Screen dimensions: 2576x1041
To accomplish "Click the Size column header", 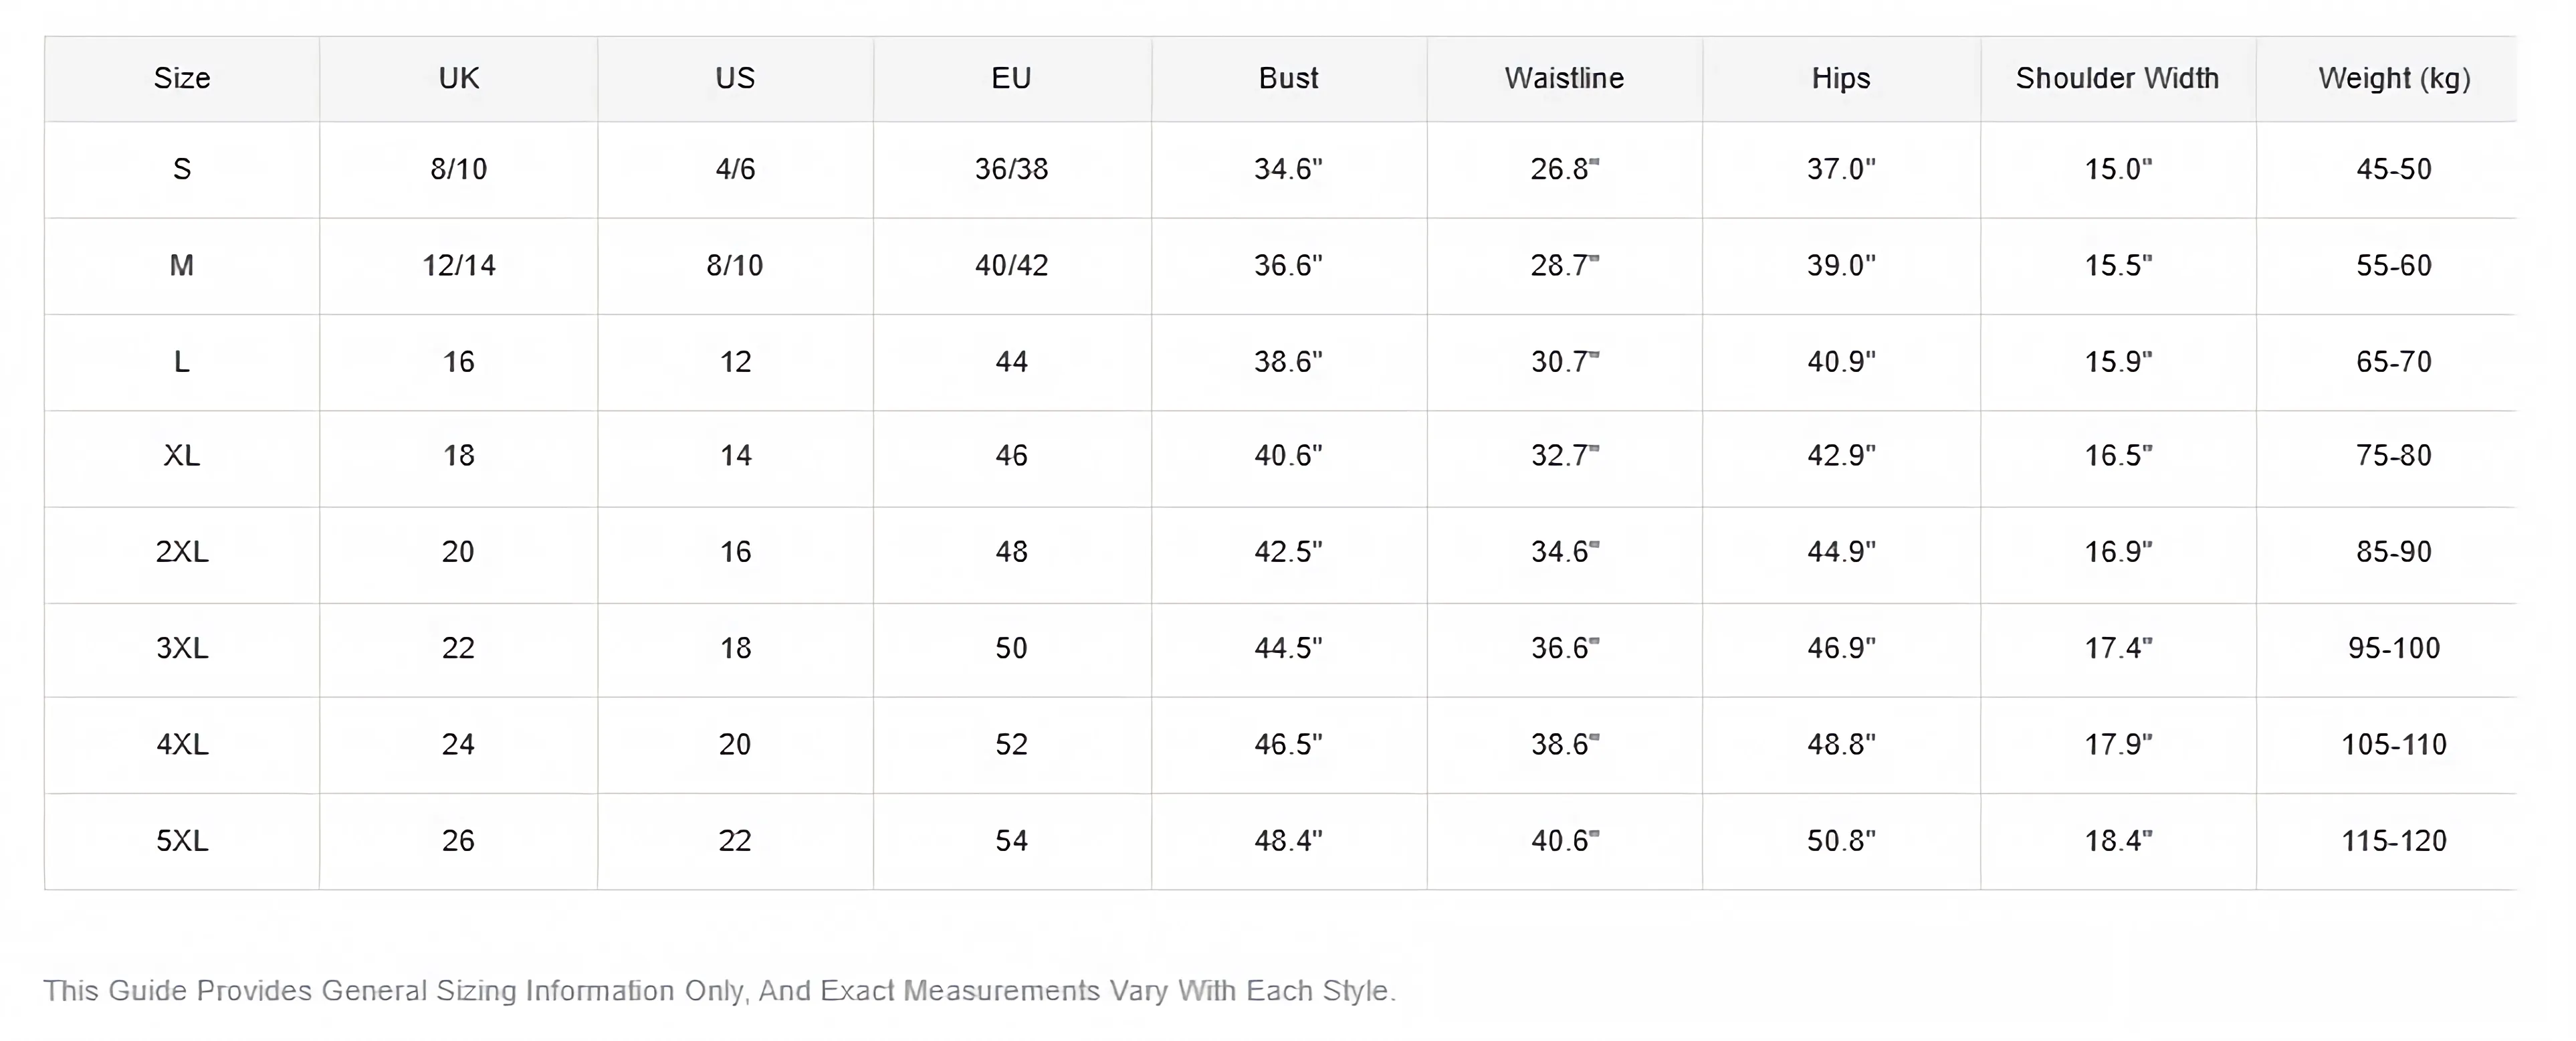I will click(x=182, y=79).
